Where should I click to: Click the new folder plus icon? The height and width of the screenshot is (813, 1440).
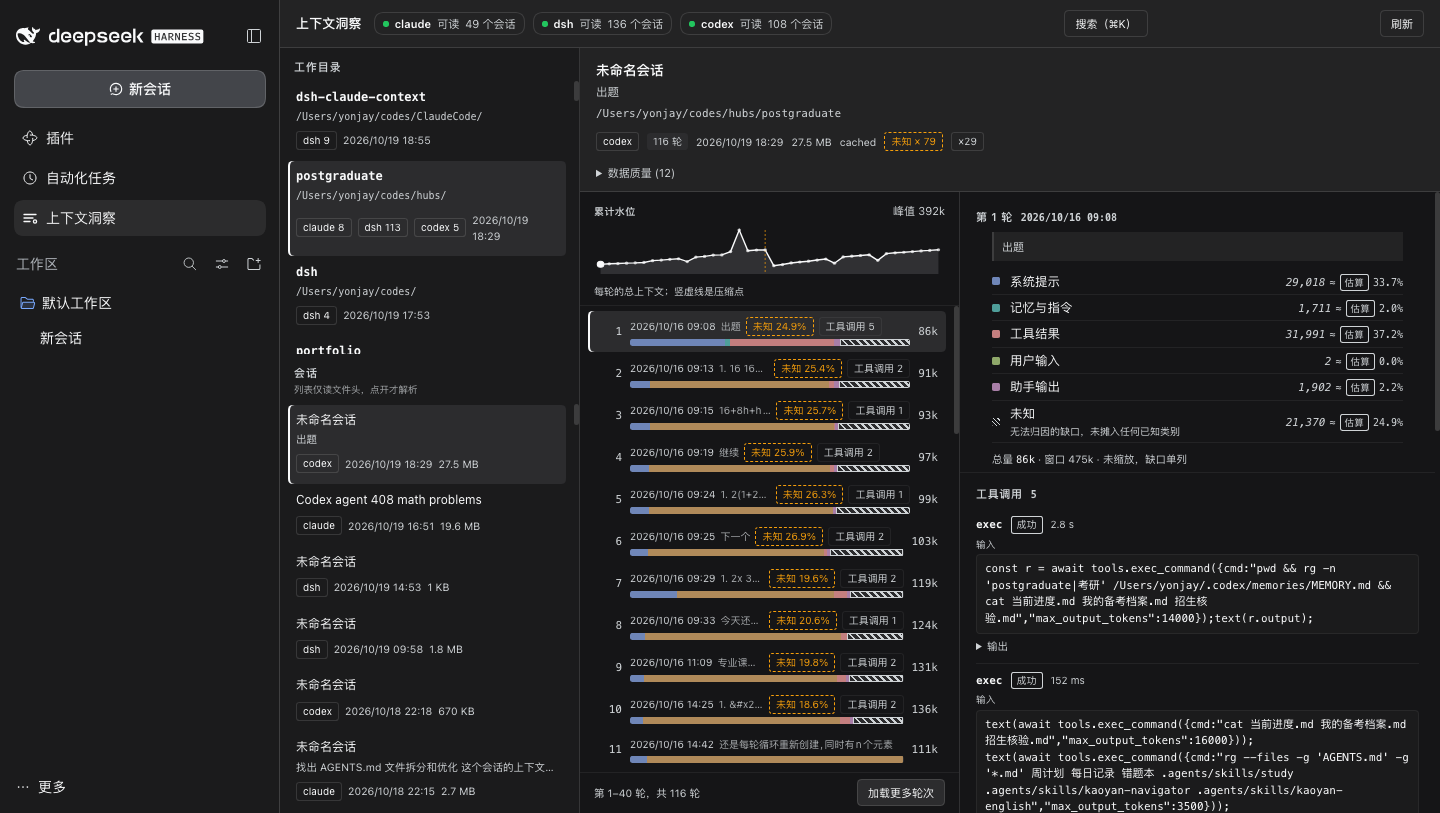pyautogui.click(x=254, y=264)
